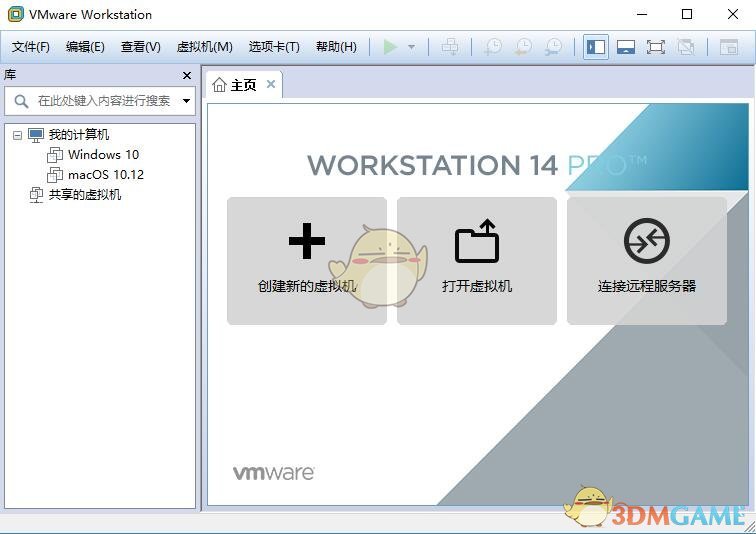The width and height of the screenshot is (756, 534).
Task: Maximize the VMware Workstation window
Action: point(687,14)
